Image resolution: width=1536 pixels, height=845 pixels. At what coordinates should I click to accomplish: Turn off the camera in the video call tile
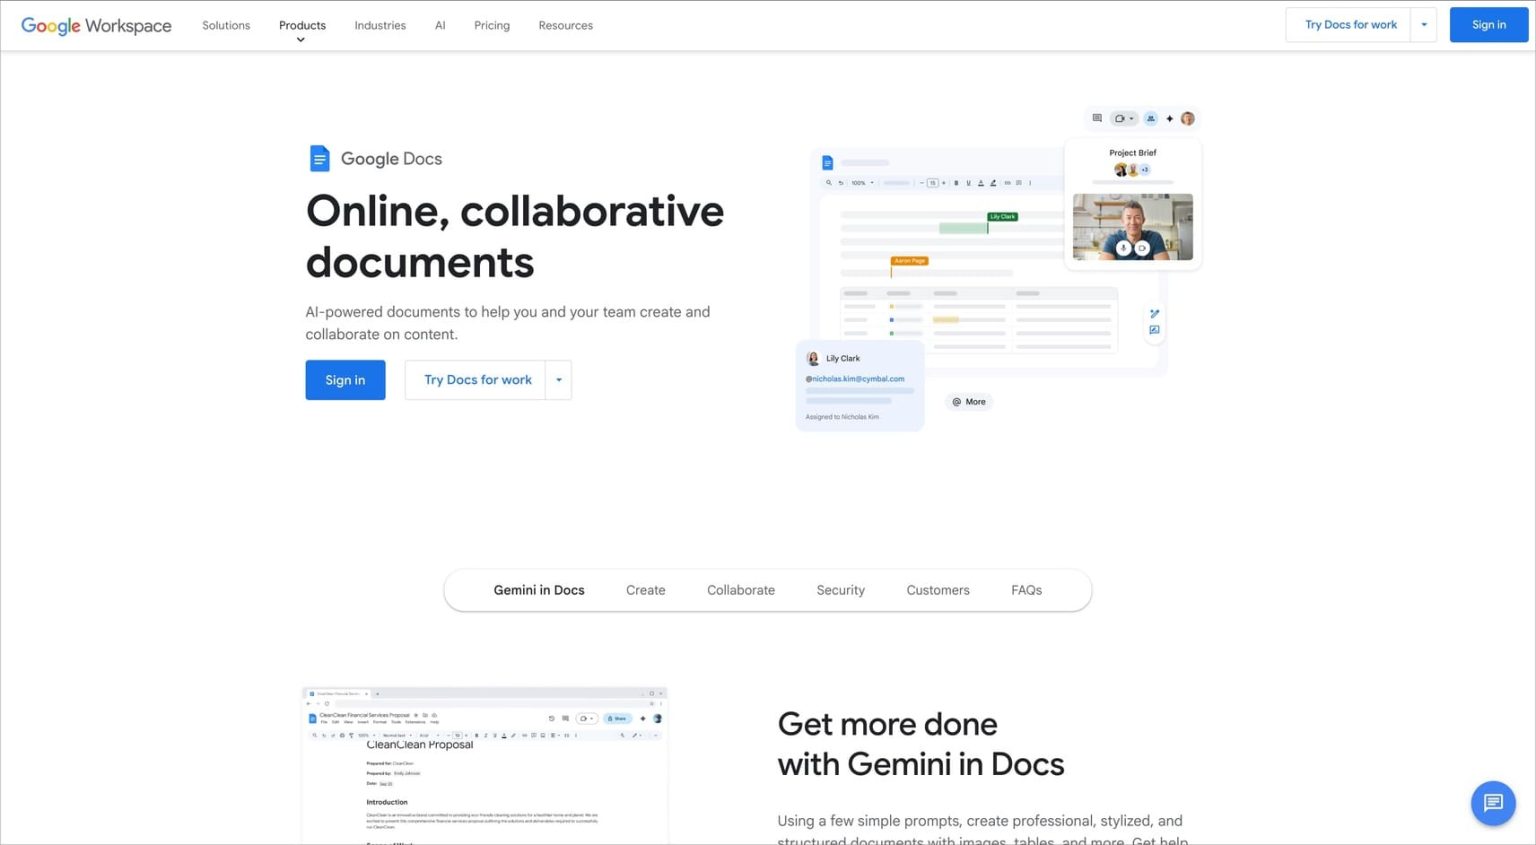pyautogui.click(x=1142, y=248)
